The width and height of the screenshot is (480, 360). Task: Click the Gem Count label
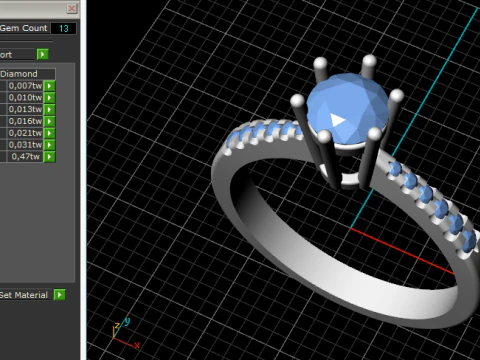point(24,28)
